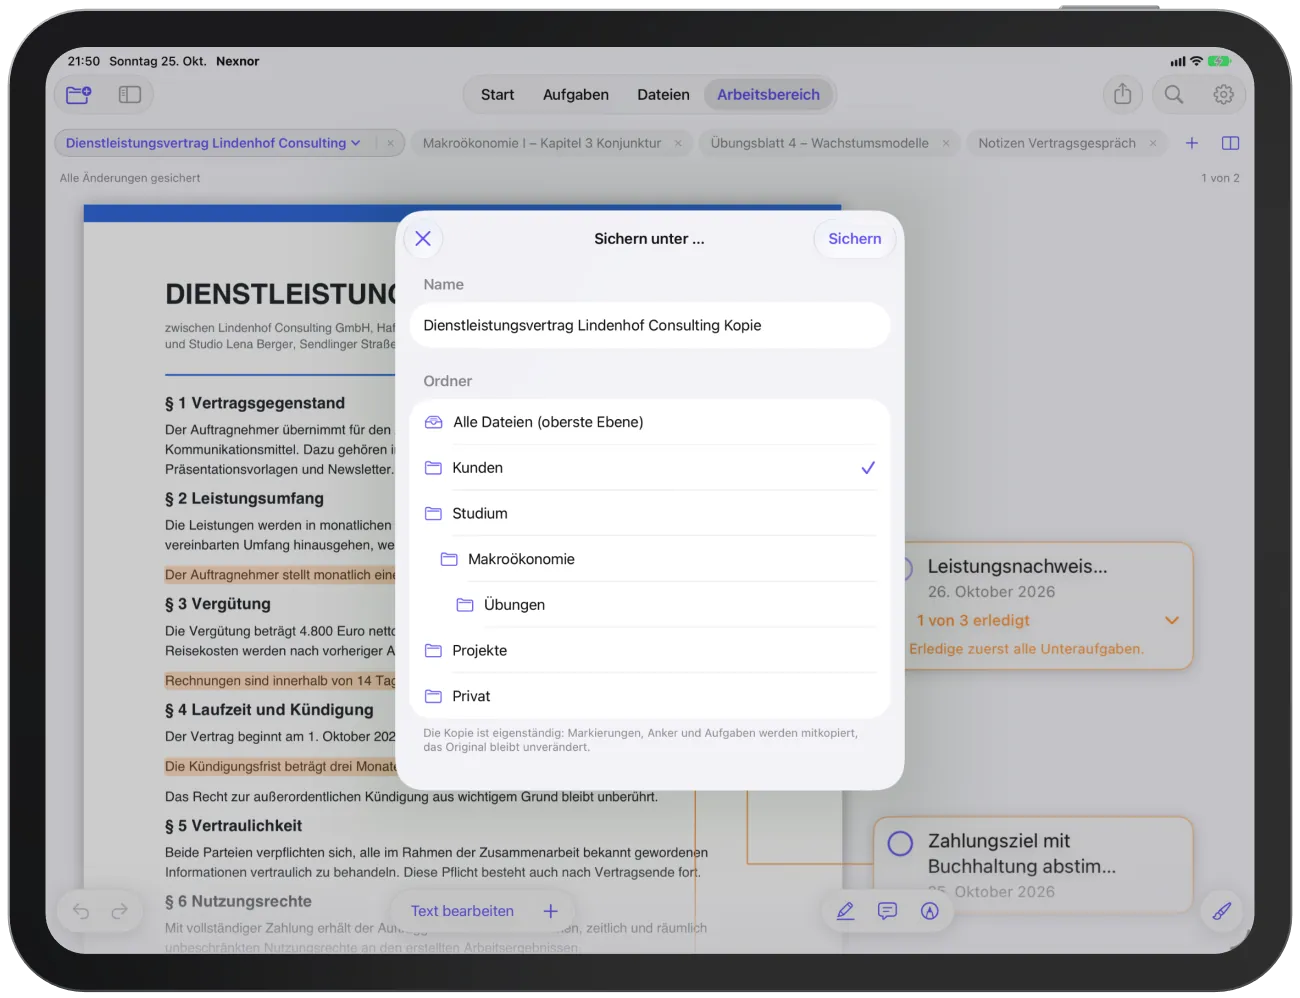1300x998 pixels.
Task: Close the Übungsblatt 4 tab
Action: click(946, 143)
